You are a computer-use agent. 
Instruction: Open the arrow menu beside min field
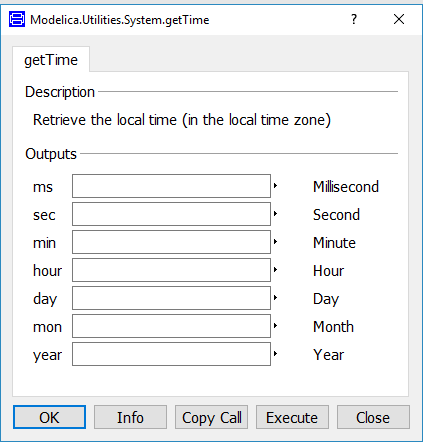[275, 242]
